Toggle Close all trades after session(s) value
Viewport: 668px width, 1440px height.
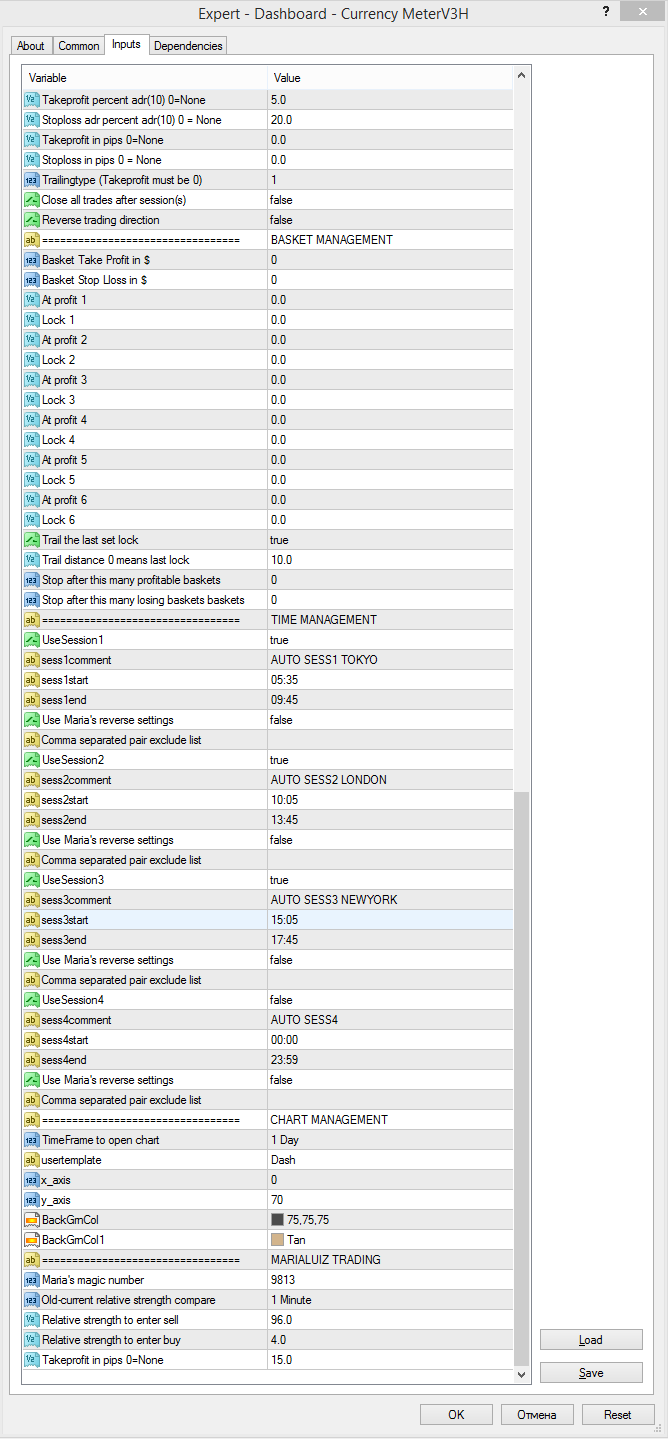pyautogui.click(x=389, y=200)
